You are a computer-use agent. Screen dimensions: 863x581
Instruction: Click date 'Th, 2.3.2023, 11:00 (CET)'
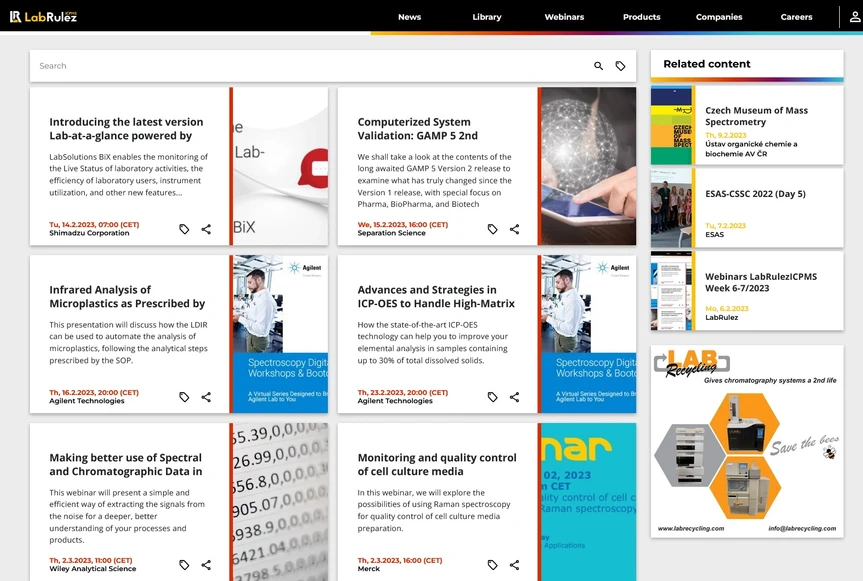click(x=91, y=560)
